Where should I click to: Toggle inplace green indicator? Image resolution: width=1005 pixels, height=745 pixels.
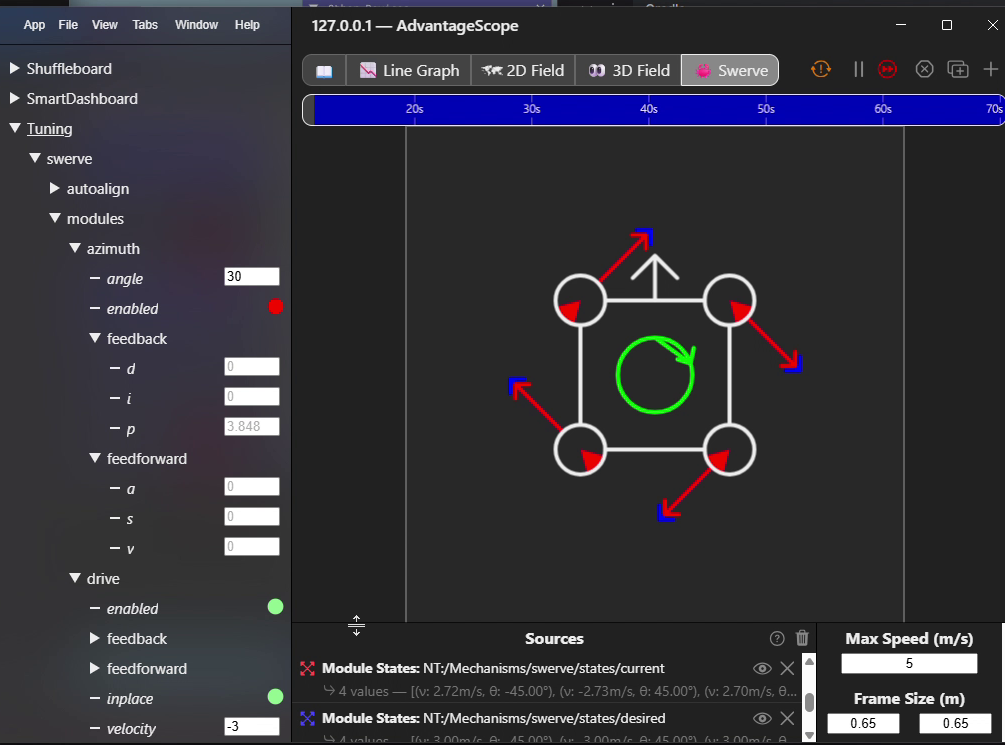pyautogui.click(x=276, y=696)
